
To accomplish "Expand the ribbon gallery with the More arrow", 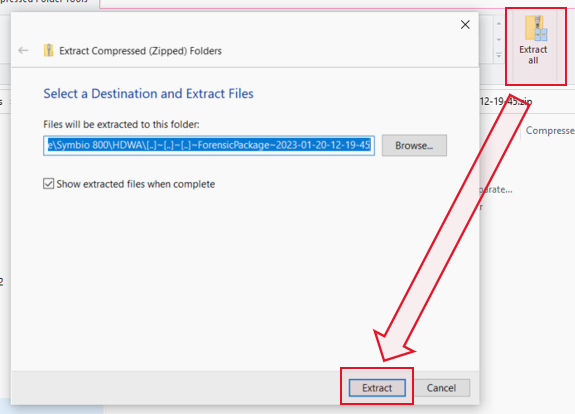I will (x=499, y=56).
